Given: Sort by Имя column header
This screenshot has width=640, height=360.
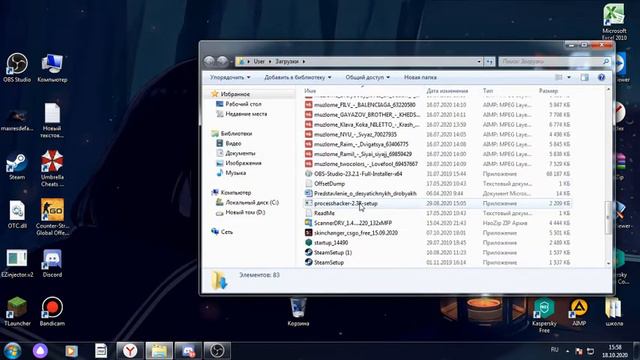Looking at the screenshot, I should pos(310,91).
